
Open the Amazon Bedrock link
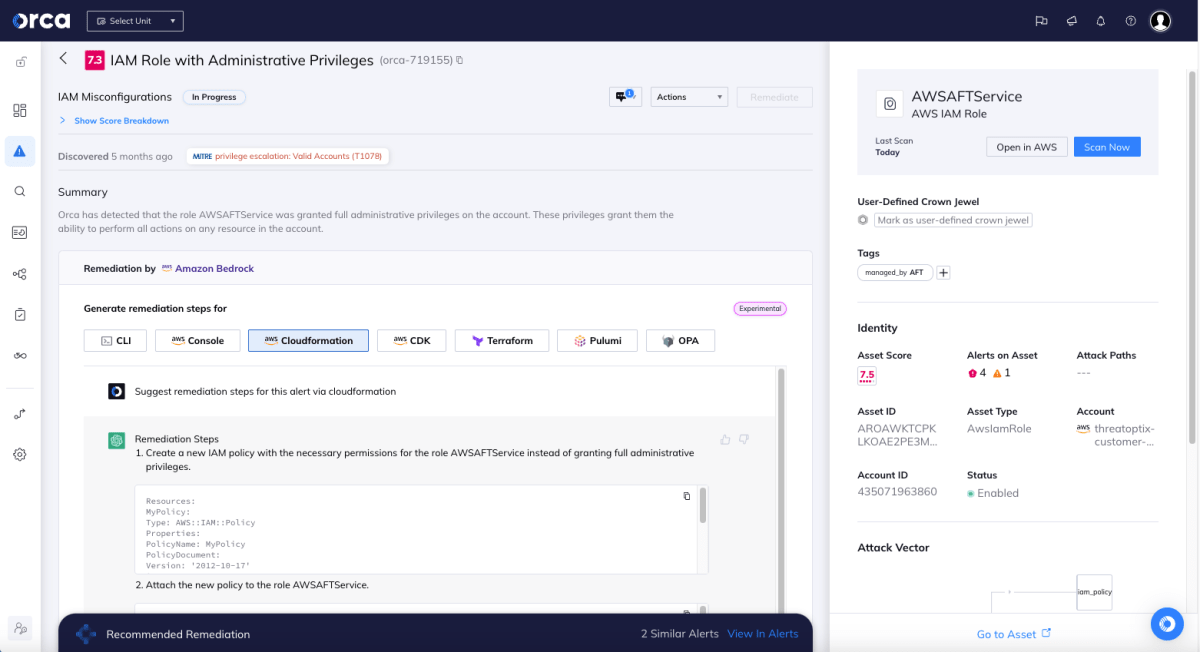(208, 269)
